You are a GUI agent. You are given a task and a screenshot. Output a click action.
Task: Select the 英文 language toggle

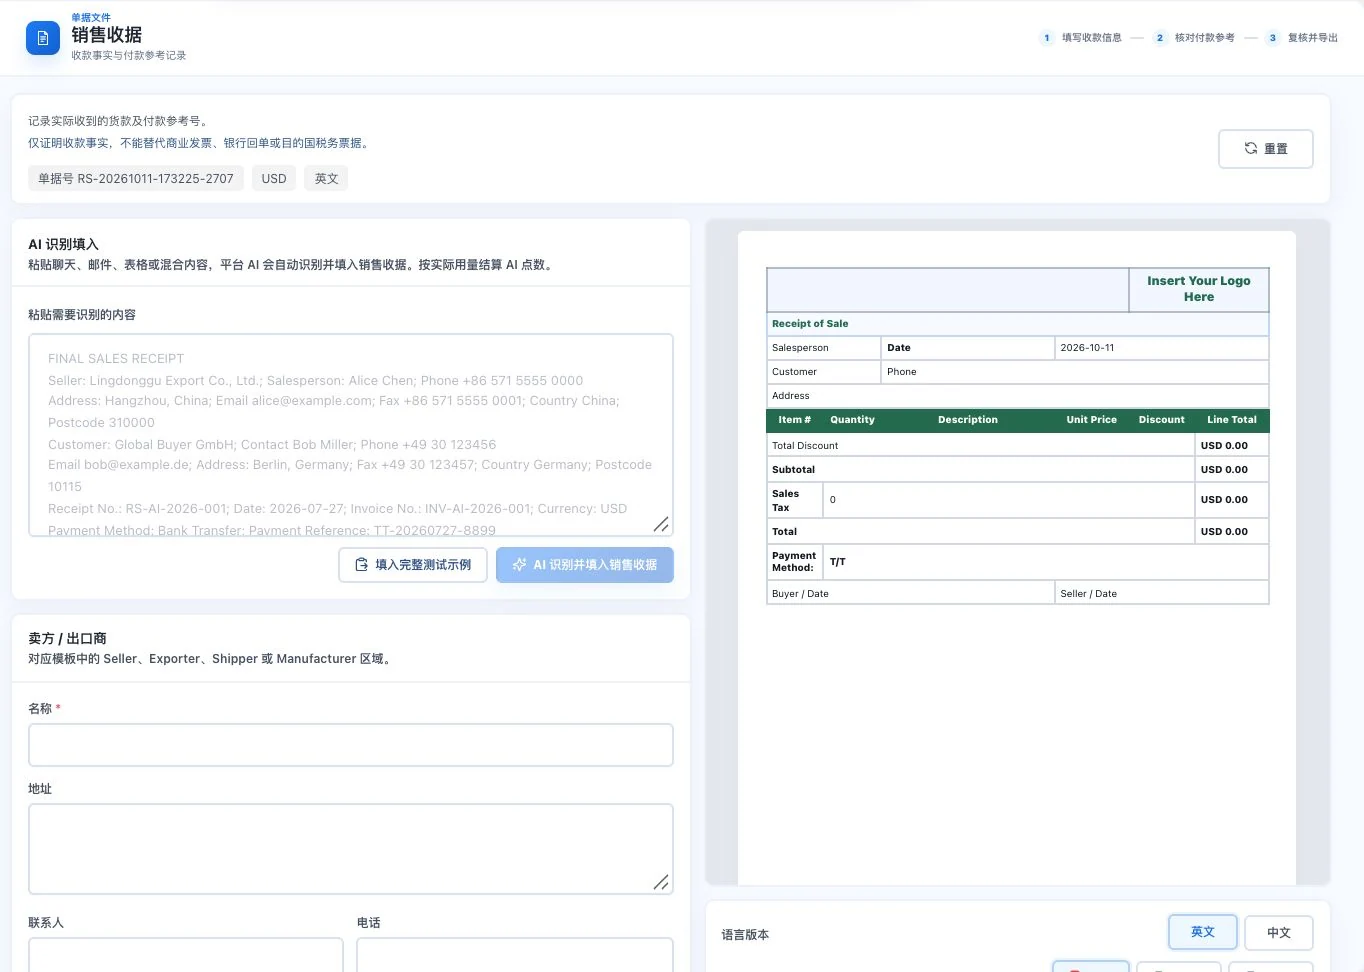coord(1203,932)
